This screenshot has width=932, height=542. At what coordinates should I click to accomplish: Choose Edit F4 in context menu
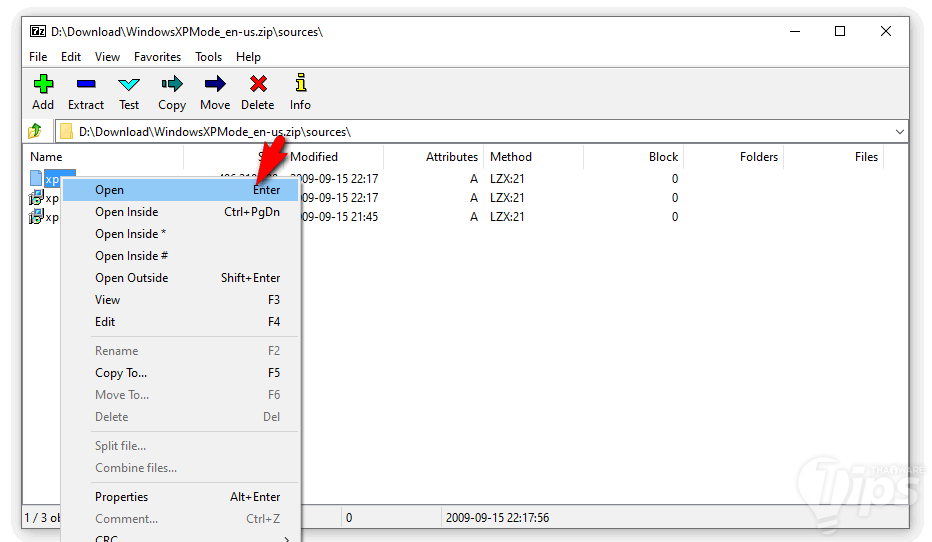point(180,322)
